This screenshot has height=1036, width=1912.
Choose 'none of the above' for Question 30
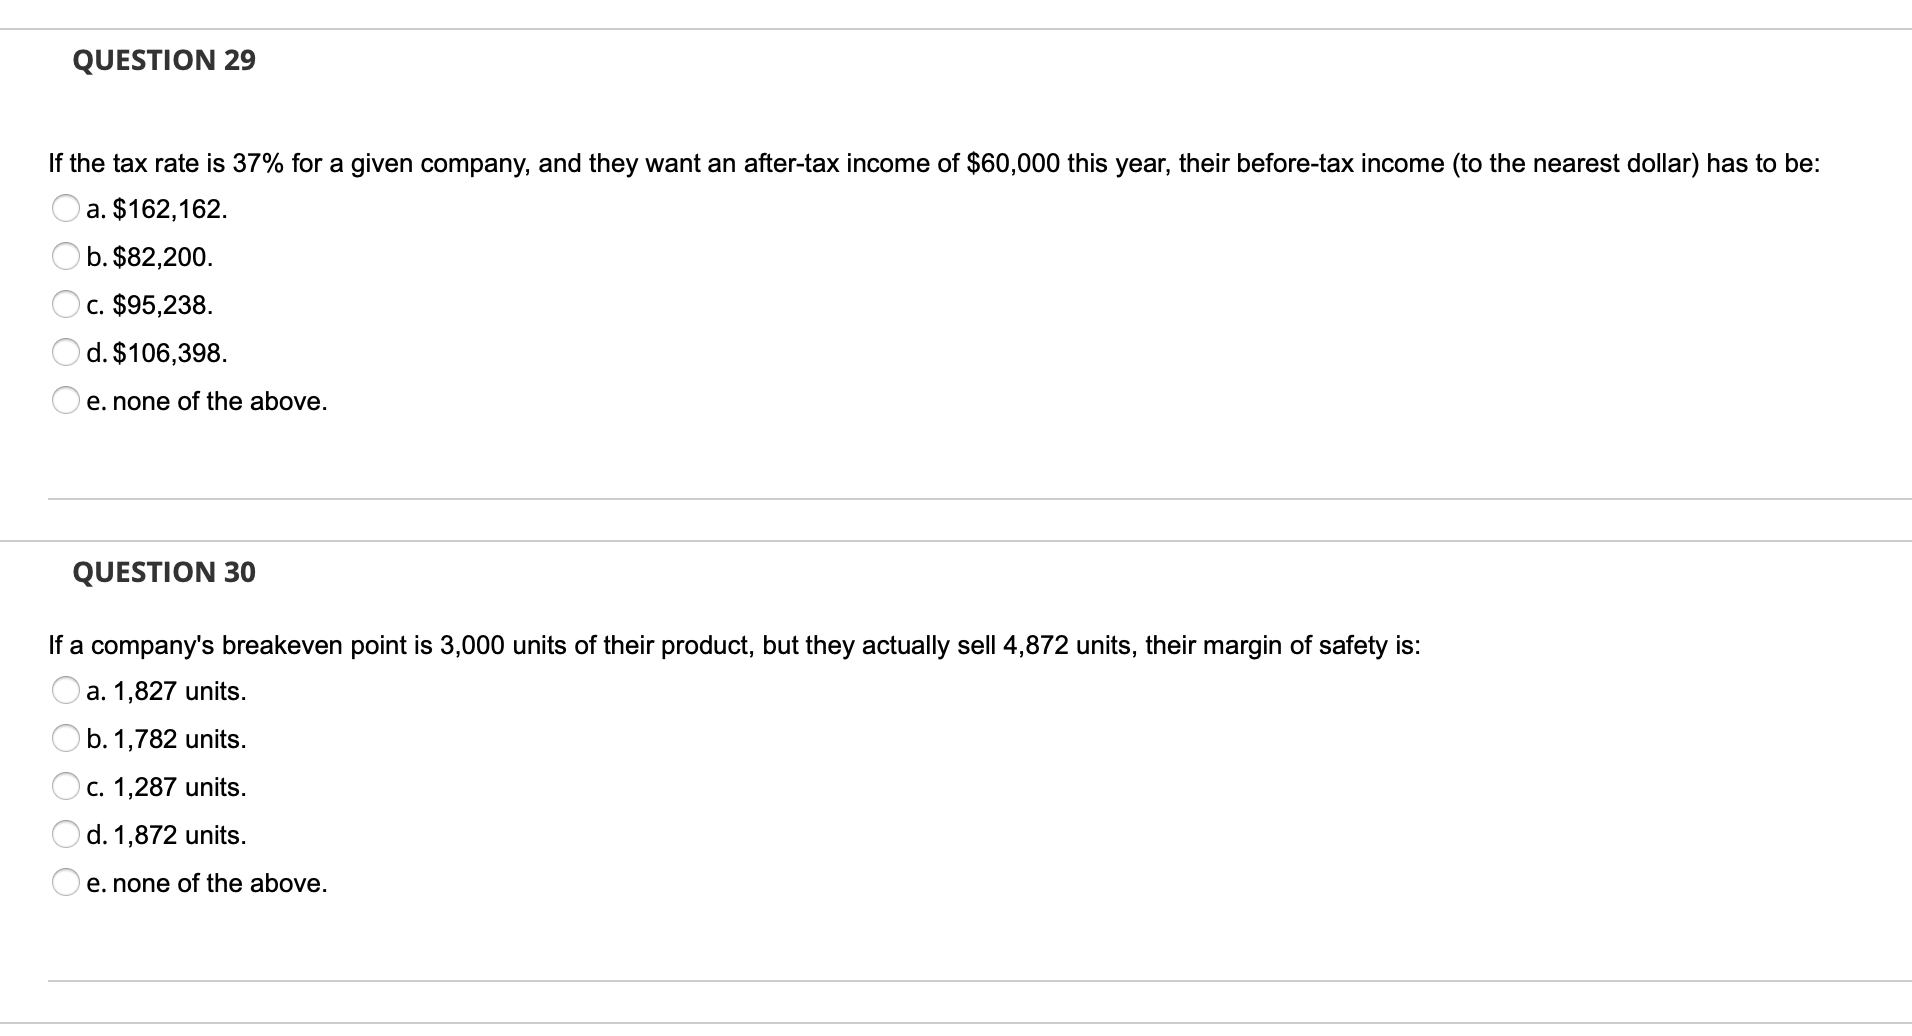tap(65, 881)
